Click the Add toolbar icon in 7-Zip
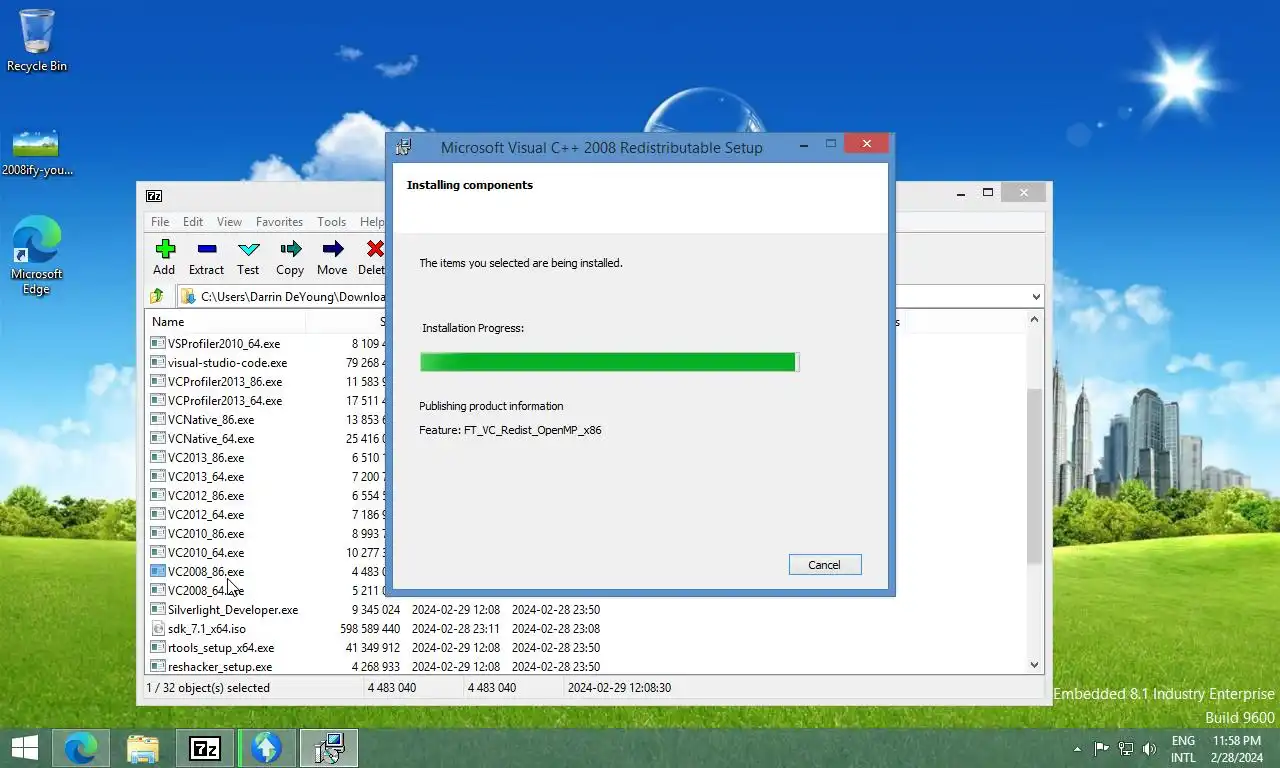Screen dimensions: 1280x768 [165, 249]
